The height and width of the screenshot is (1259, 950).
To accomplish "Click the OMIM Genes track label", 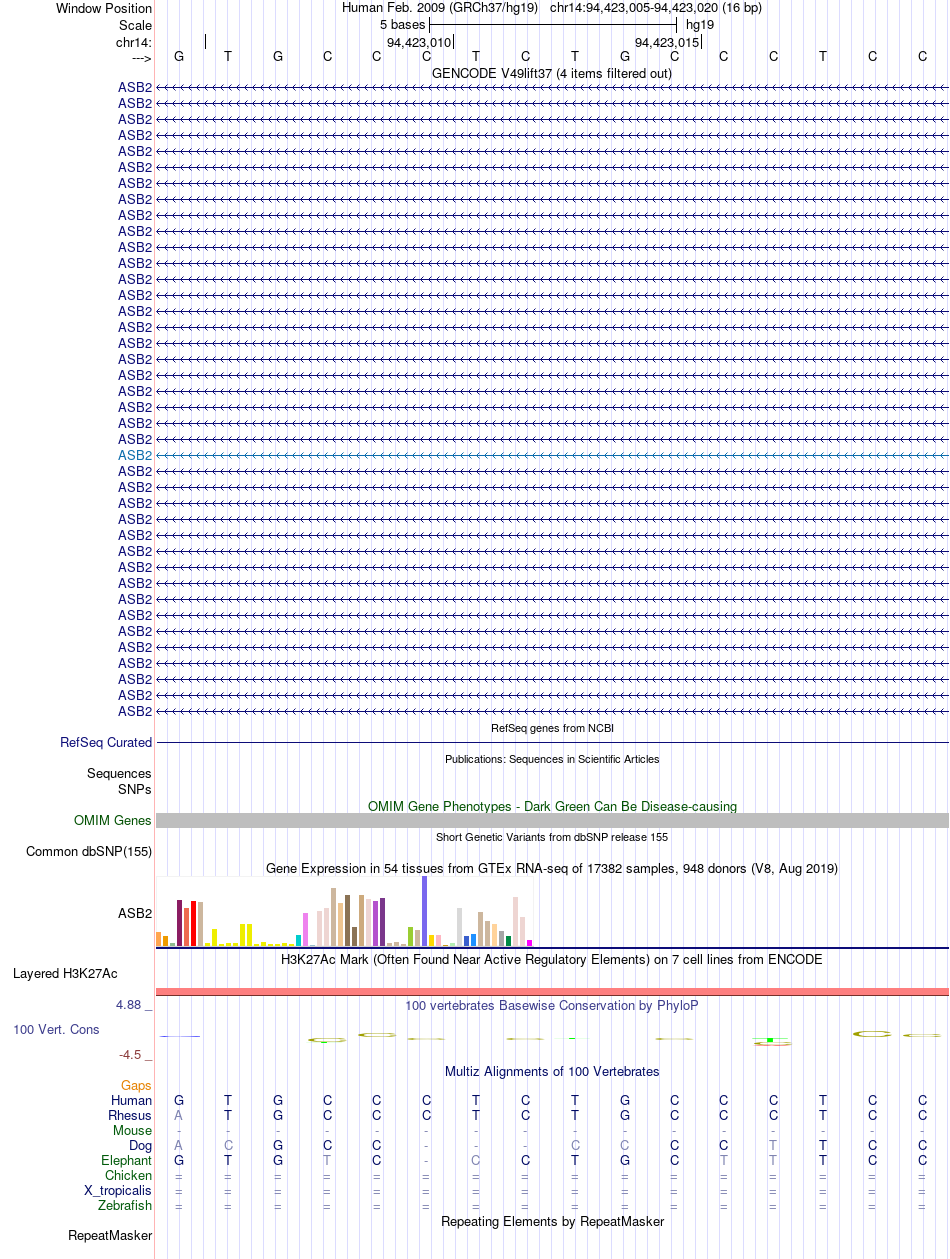I will point(113,821).
